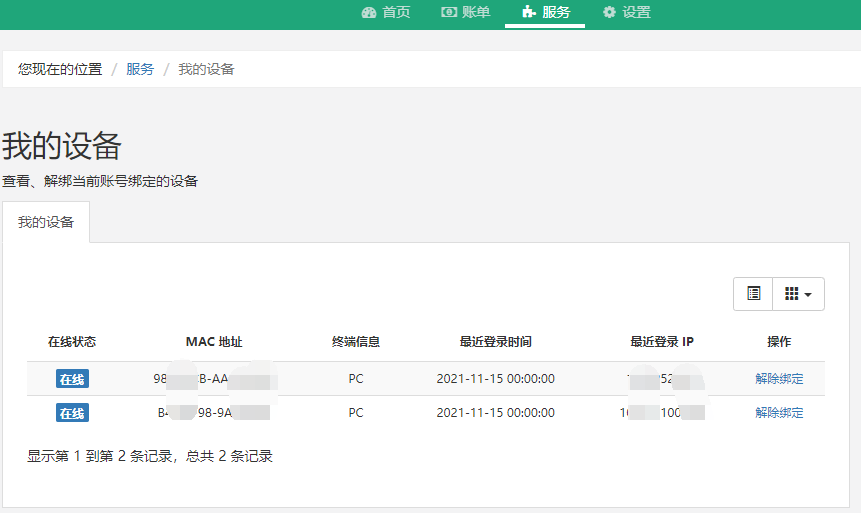Open the 首页 home dashboard icon
Viewport: 861px width, 513px height.
tap(369, 13)
